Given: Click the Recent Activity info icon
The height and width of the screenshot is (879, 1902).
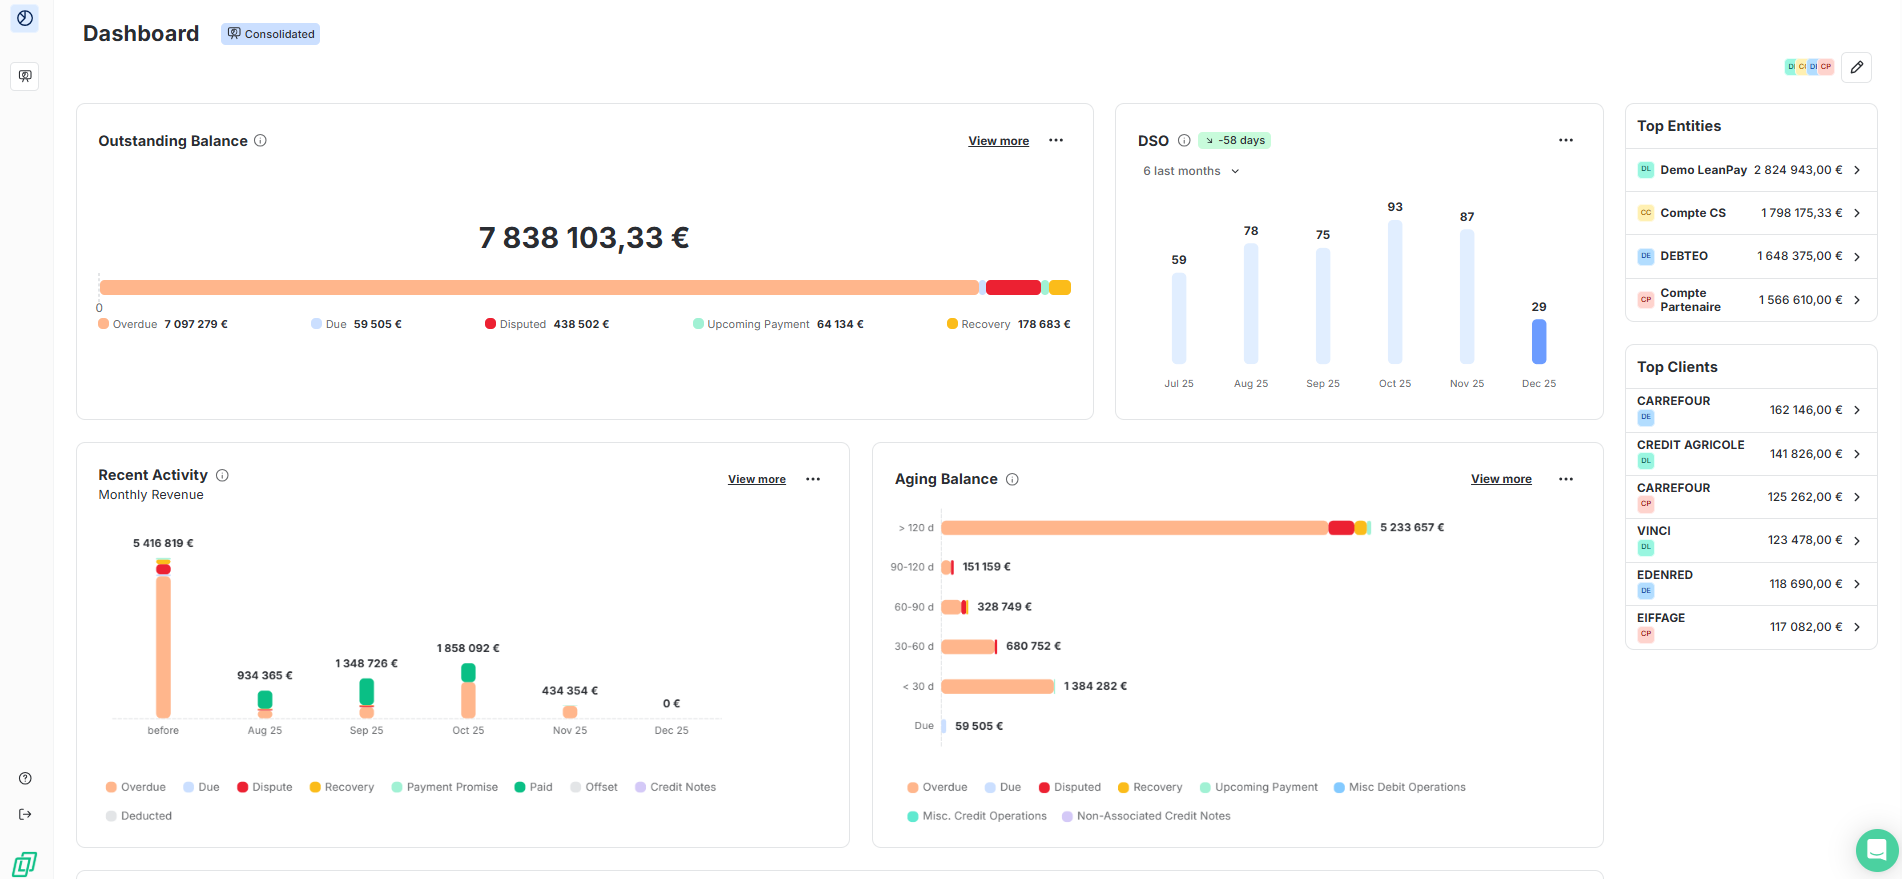Looking at the screenshot, I should 222,475.
